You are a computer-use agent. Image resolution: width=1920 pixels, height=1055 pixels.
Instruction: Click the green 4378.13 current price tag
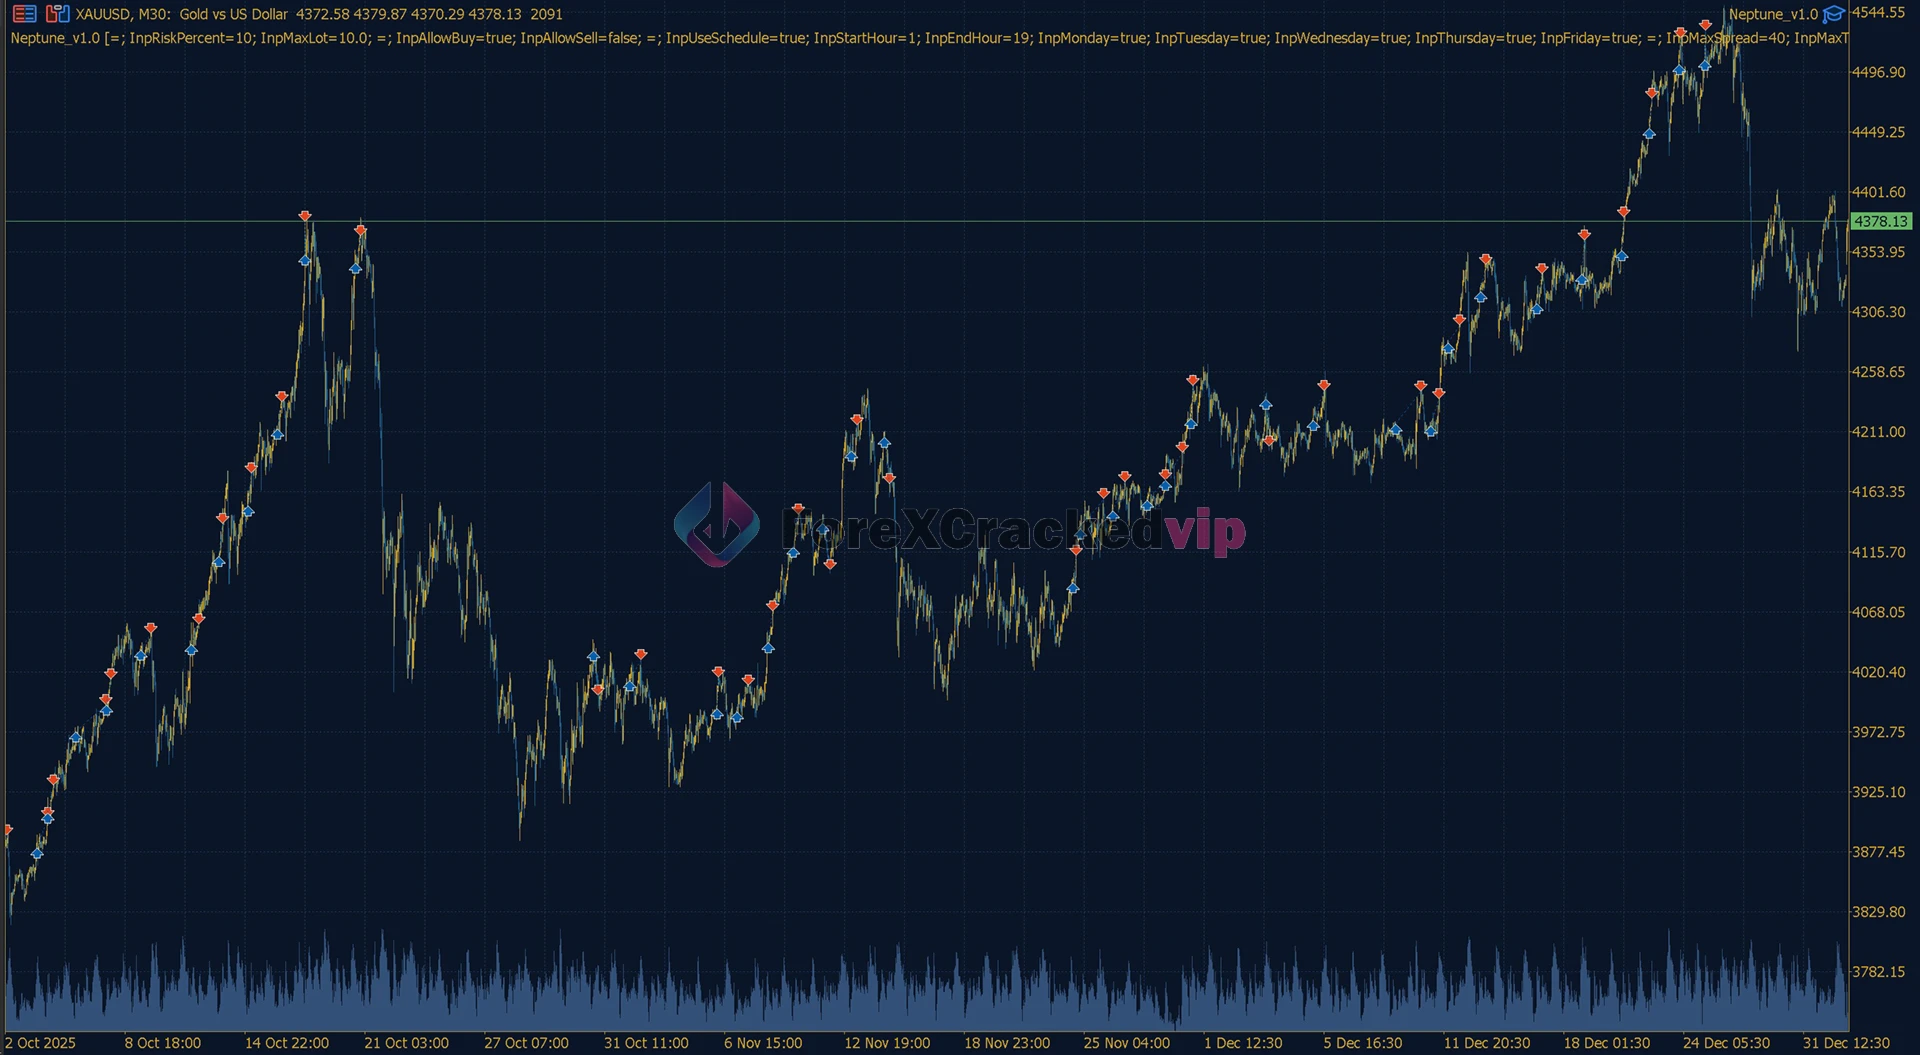tap(1880, 221)
